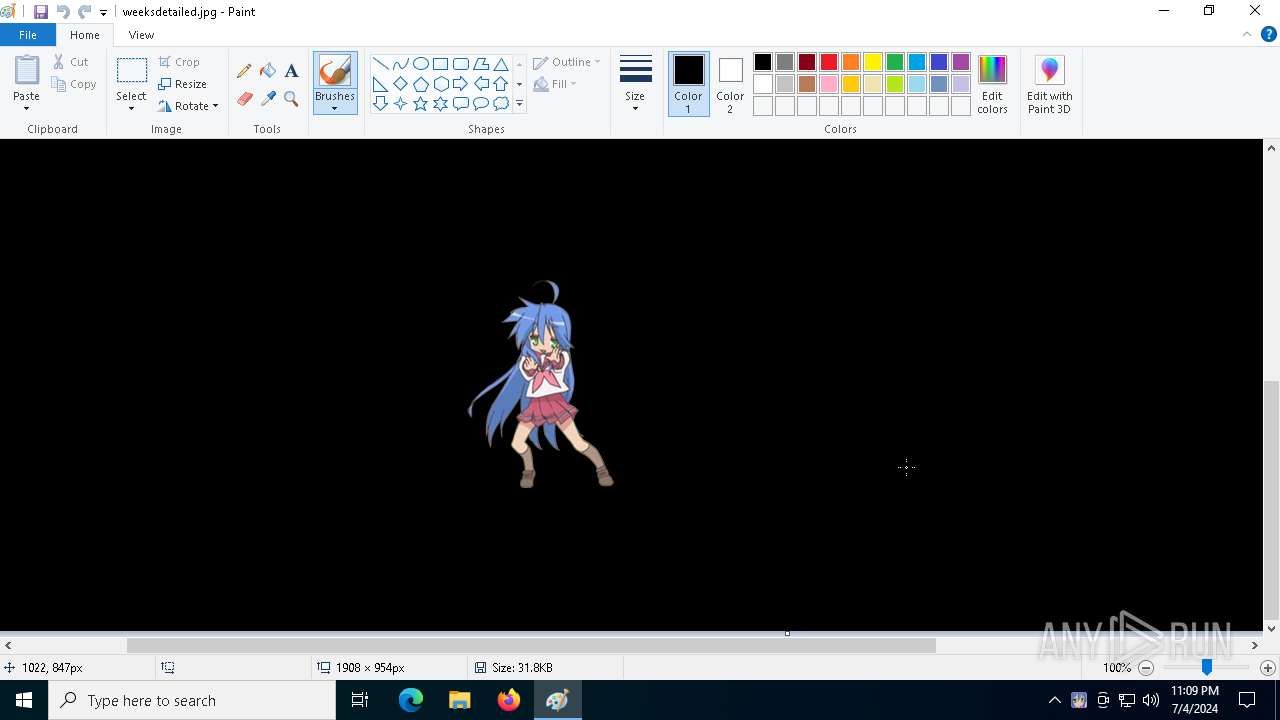Switch to the Home tab
Screen dimensions: 1280x720
tap(85, 35)
